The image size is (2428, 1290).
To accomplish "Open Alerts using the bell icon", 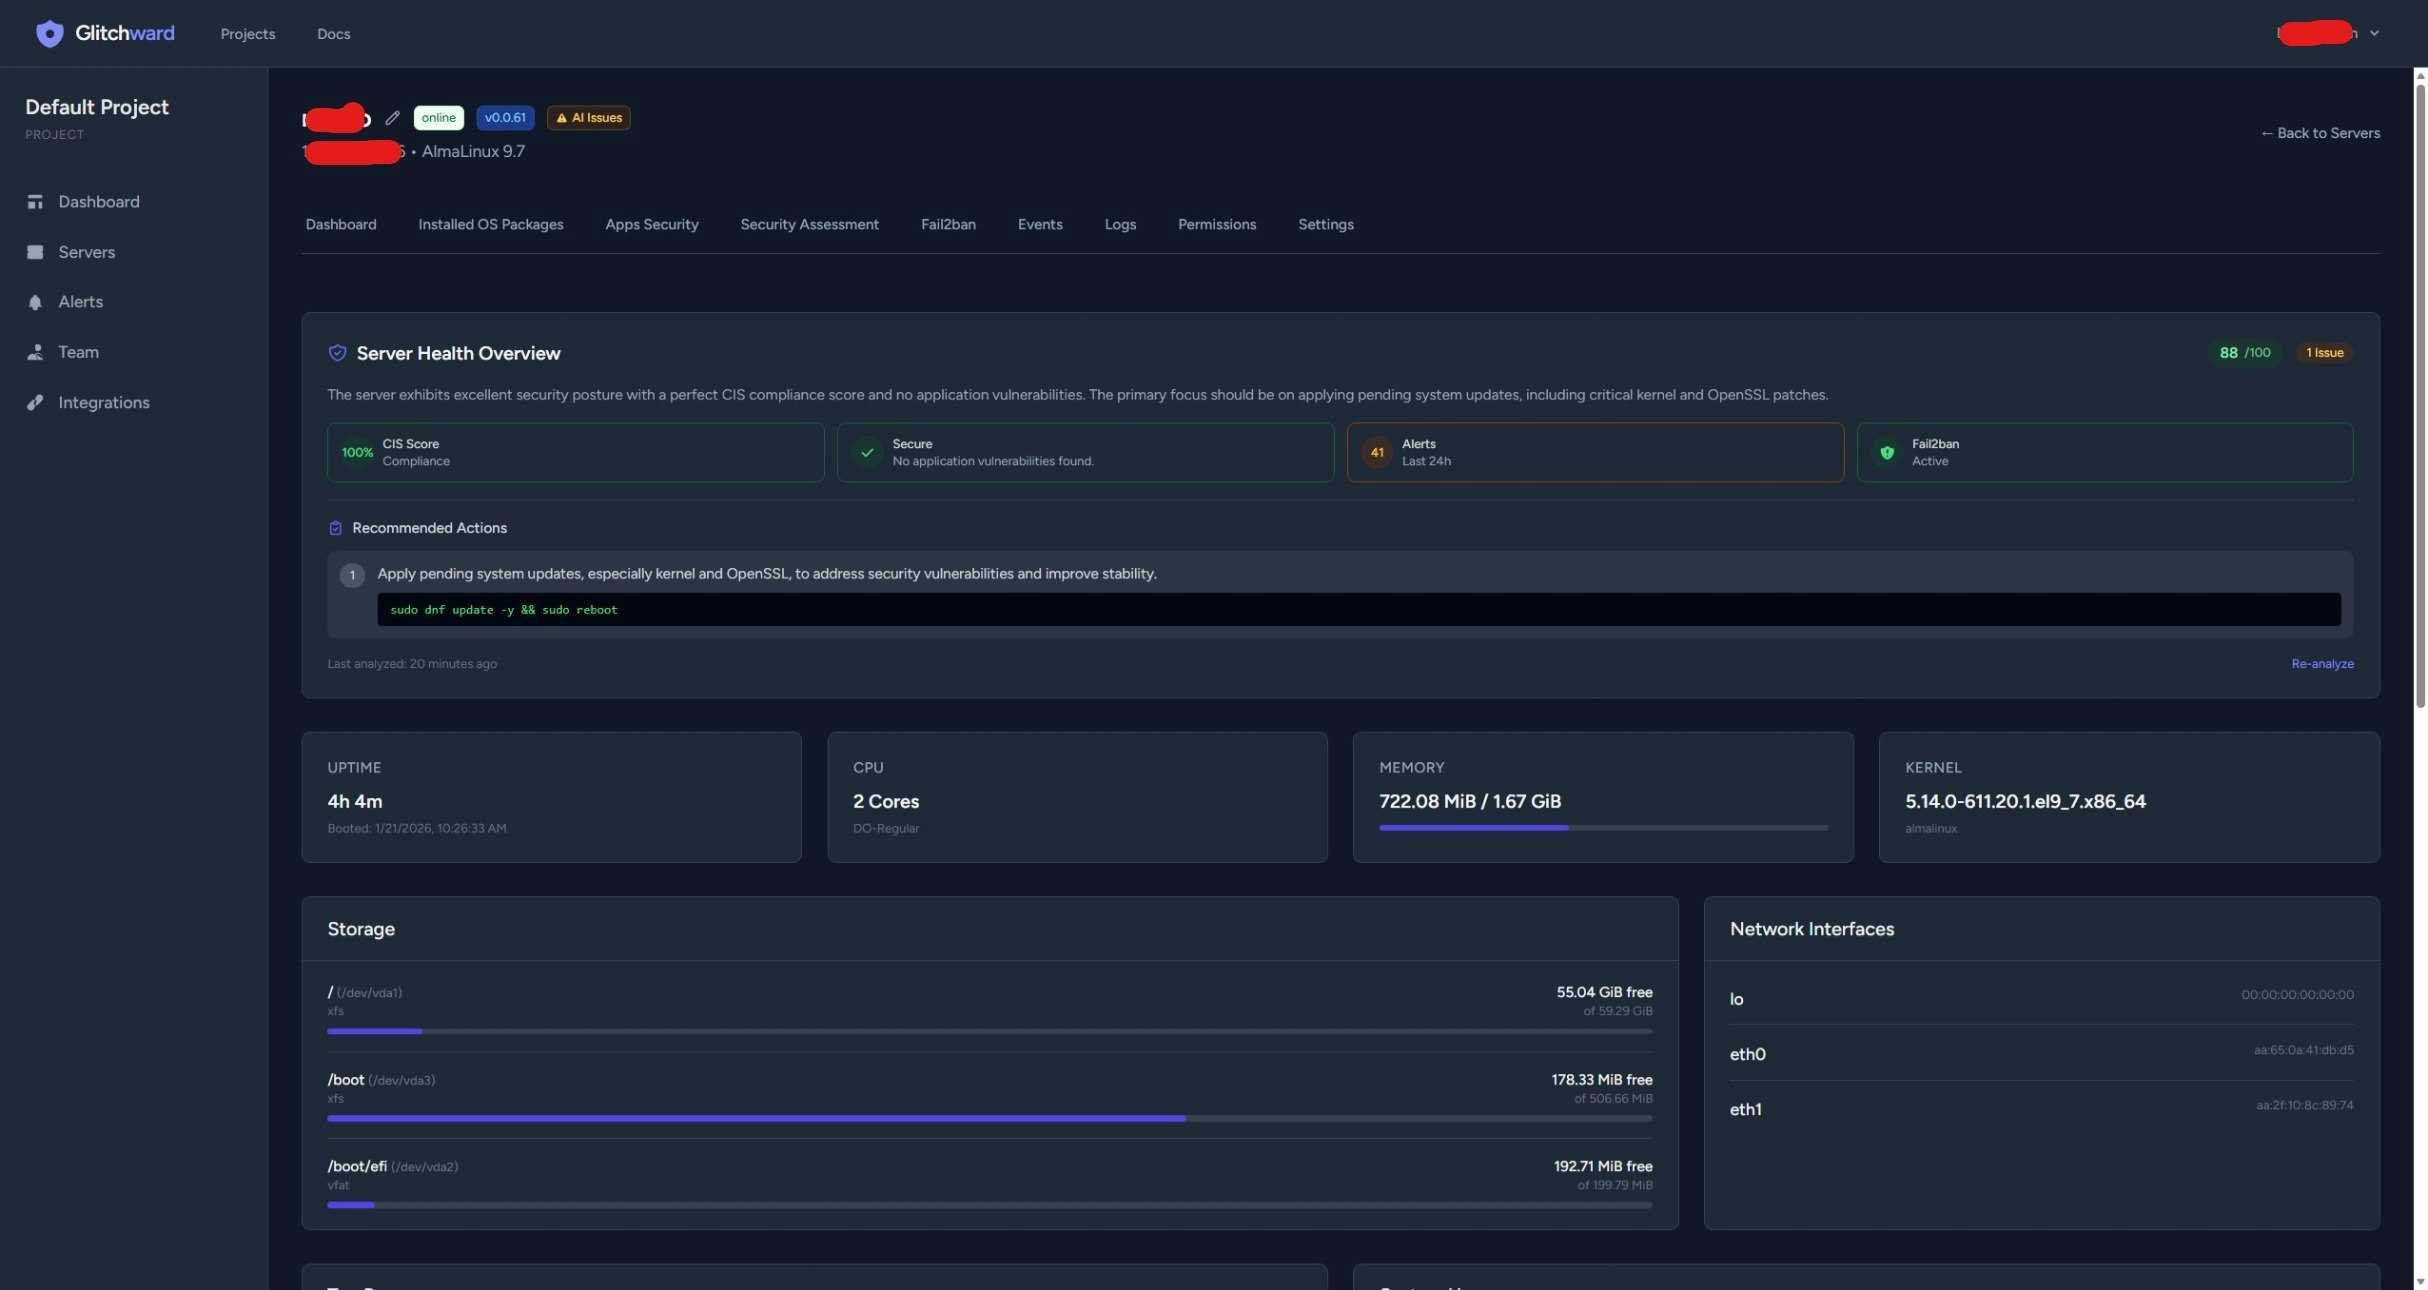I will [x=36, y=301].
